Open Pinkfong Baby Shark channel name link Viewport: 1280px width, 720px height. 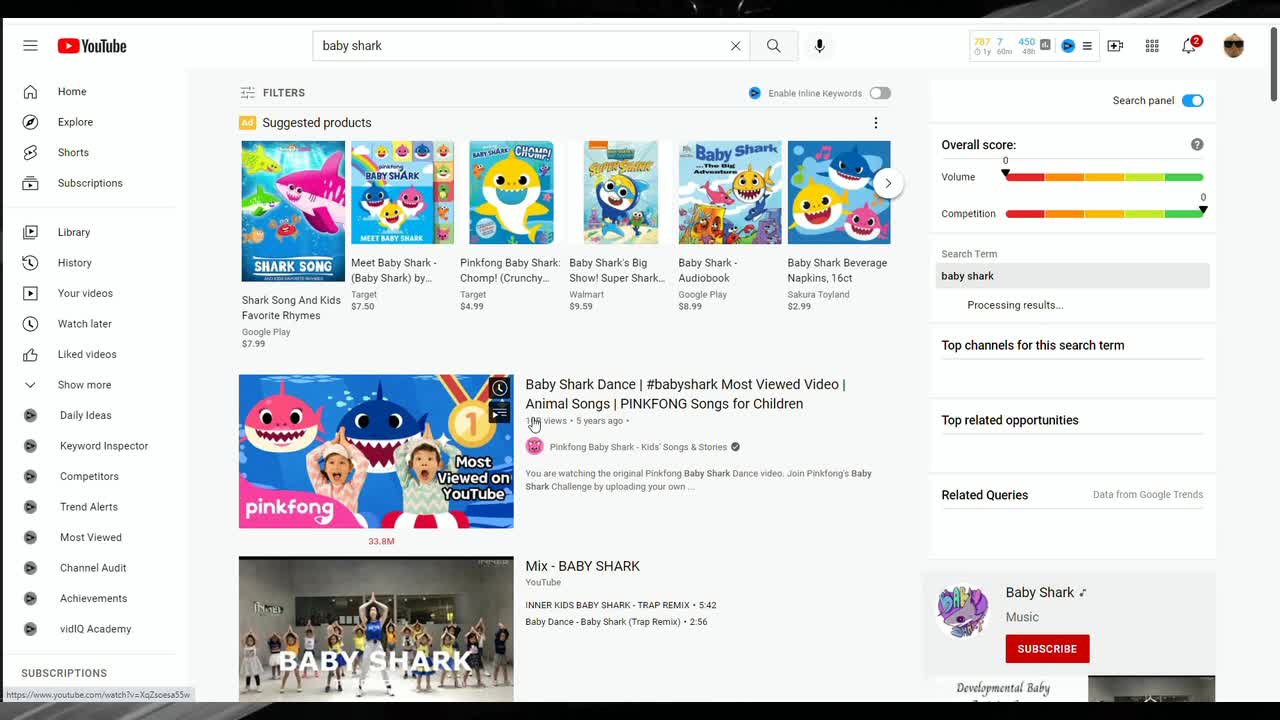click(x=638, y=447)
